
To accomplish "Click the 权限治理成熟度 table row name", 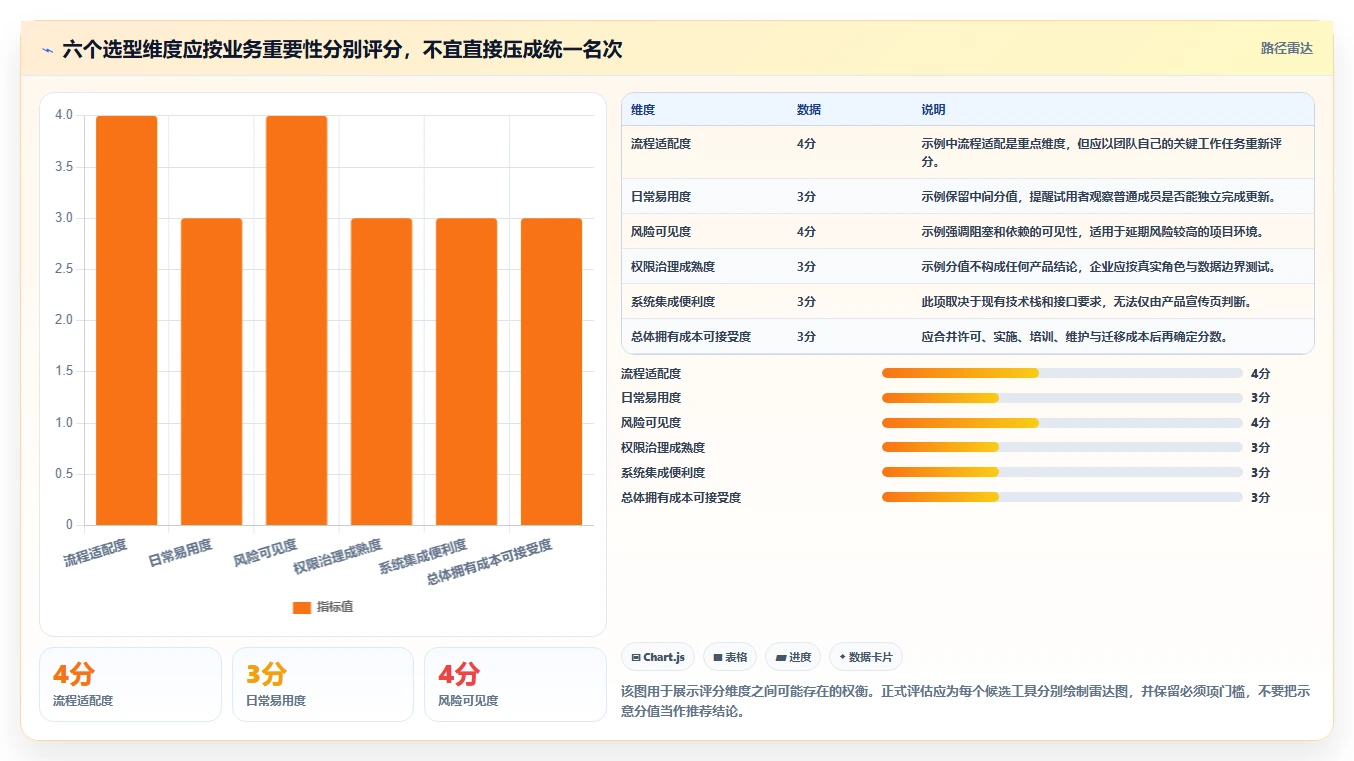I will coord(673,267).
